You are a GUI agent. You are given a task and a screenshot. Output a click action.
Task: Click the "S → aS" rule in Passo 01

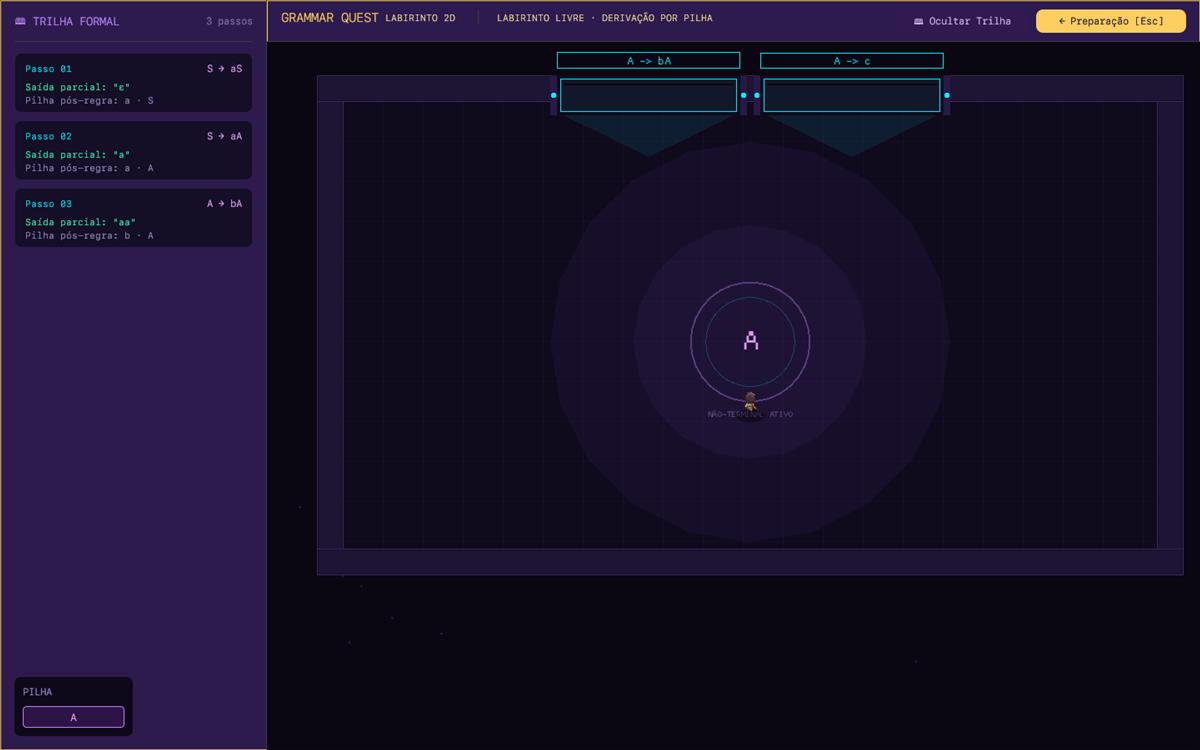[225, 69]
